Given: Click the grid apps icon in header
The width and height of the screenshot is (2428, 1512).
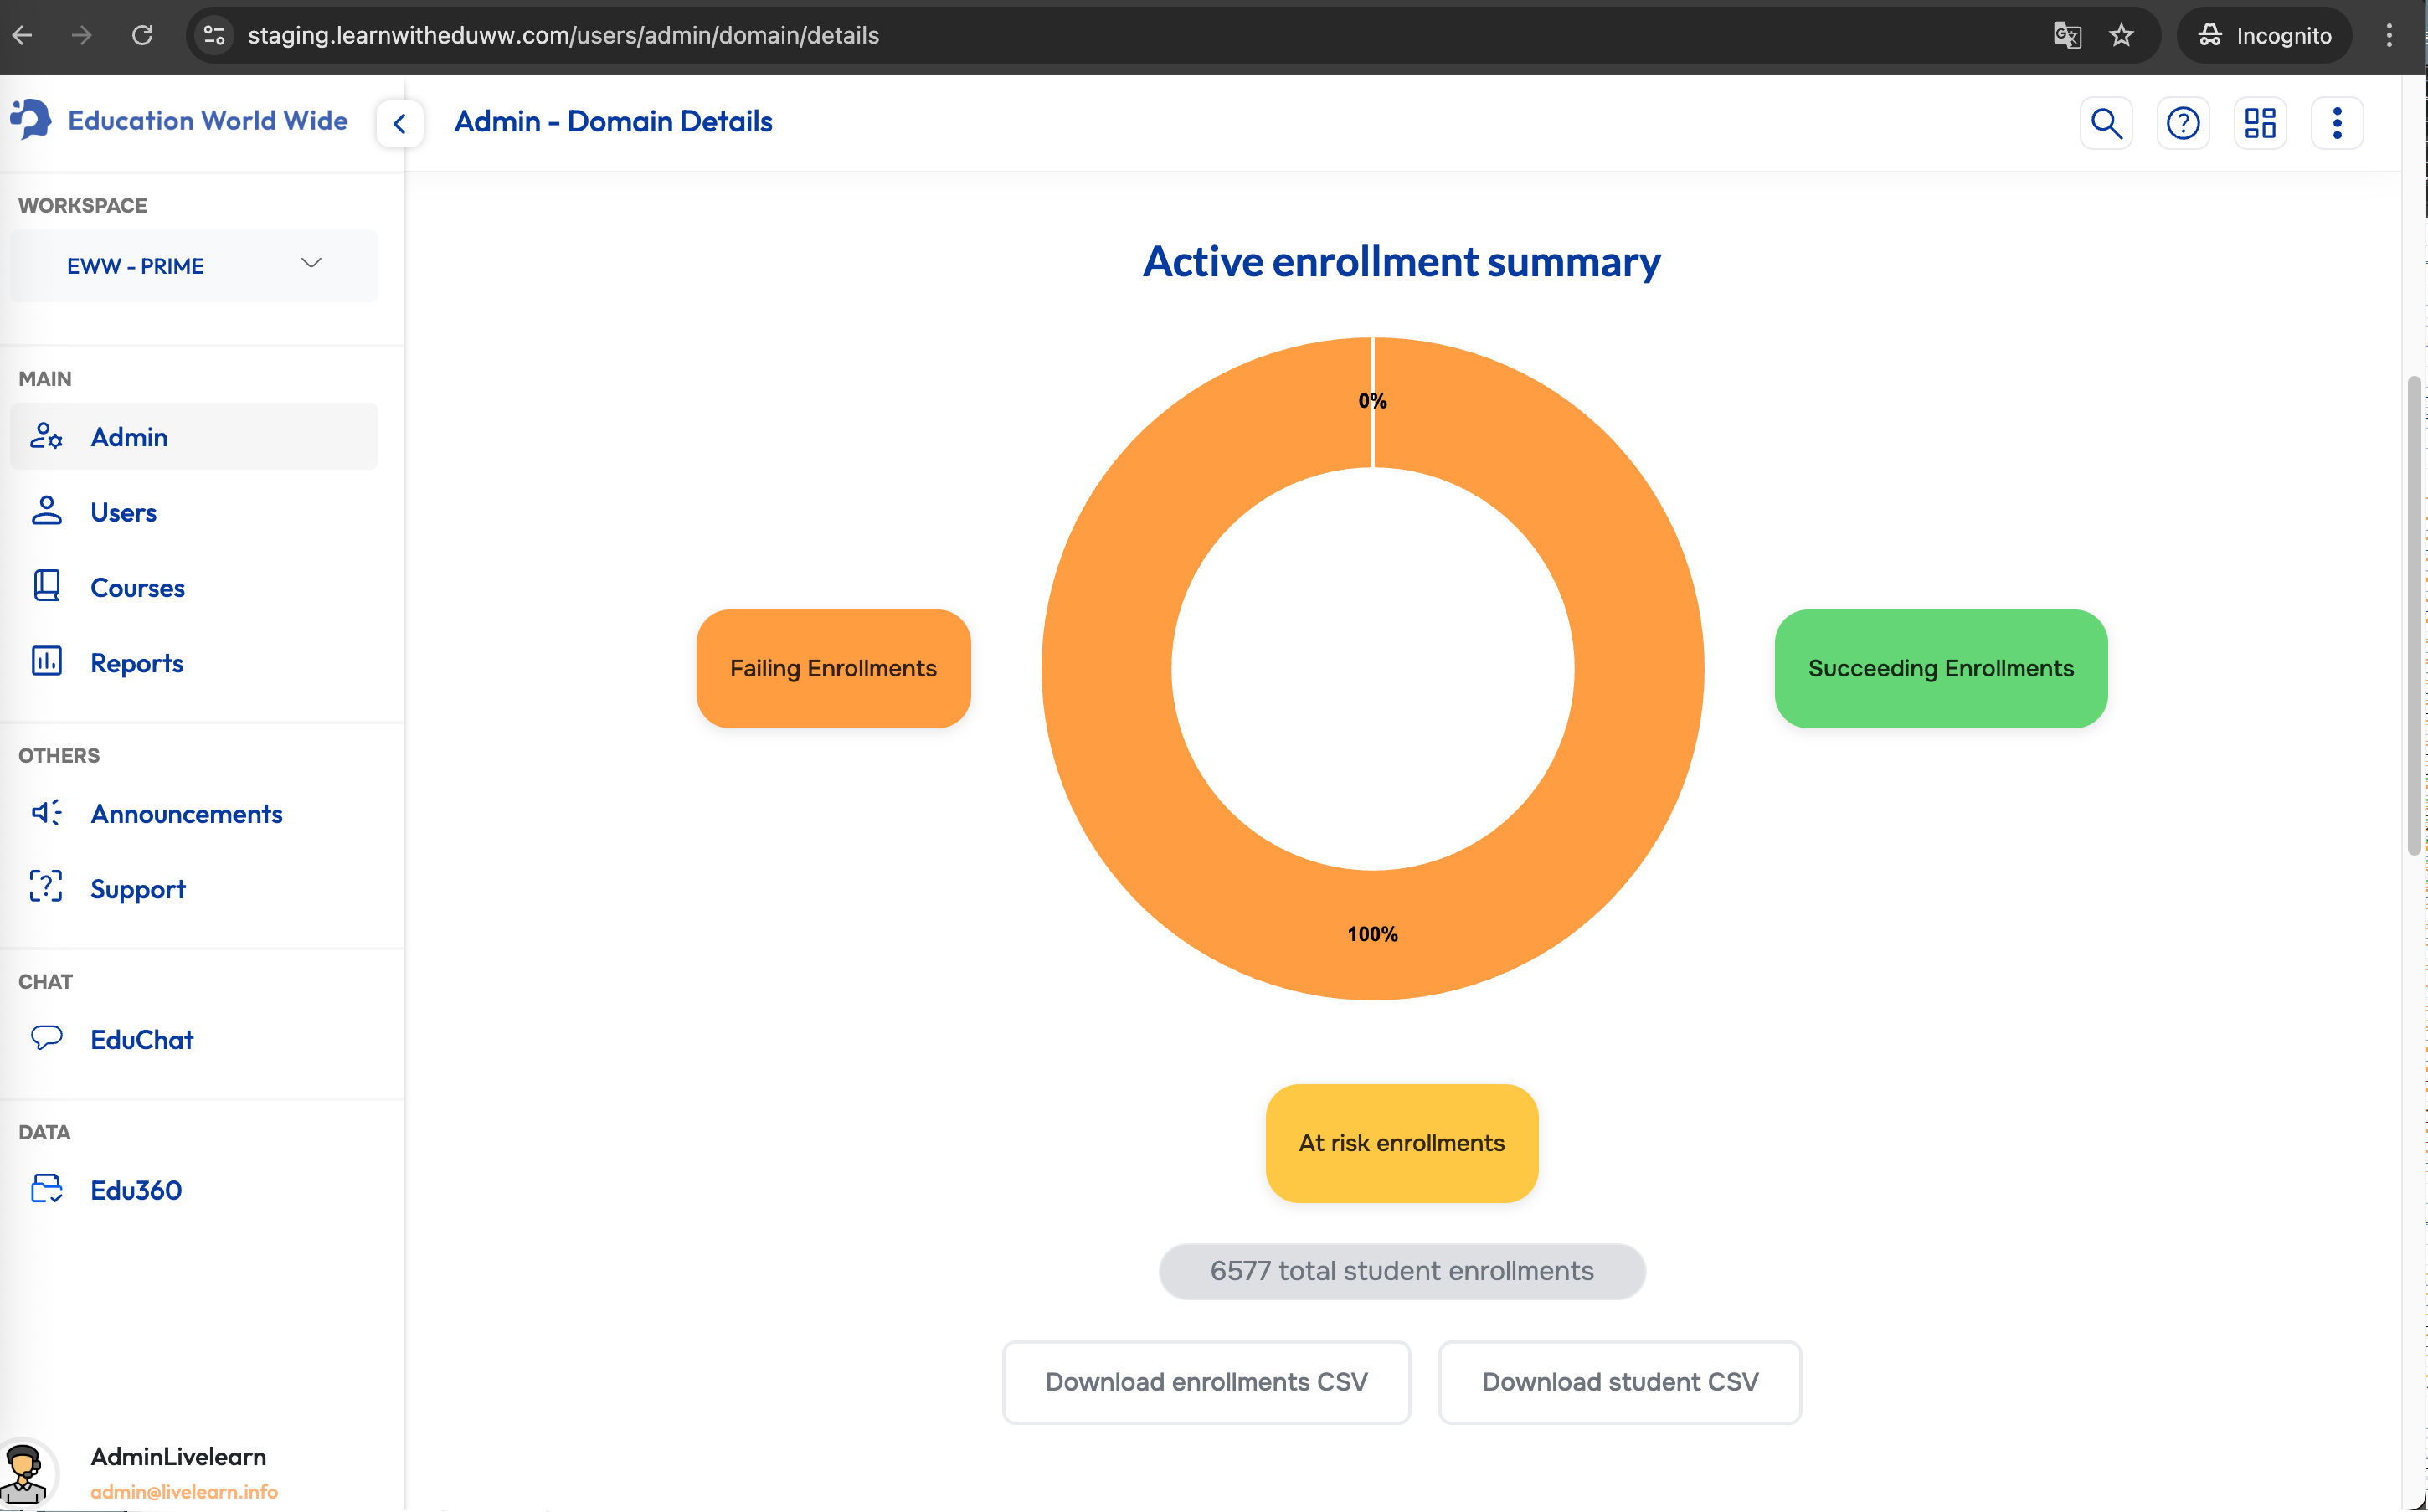Looking at the screenshot, I should tap(2259, 123).
